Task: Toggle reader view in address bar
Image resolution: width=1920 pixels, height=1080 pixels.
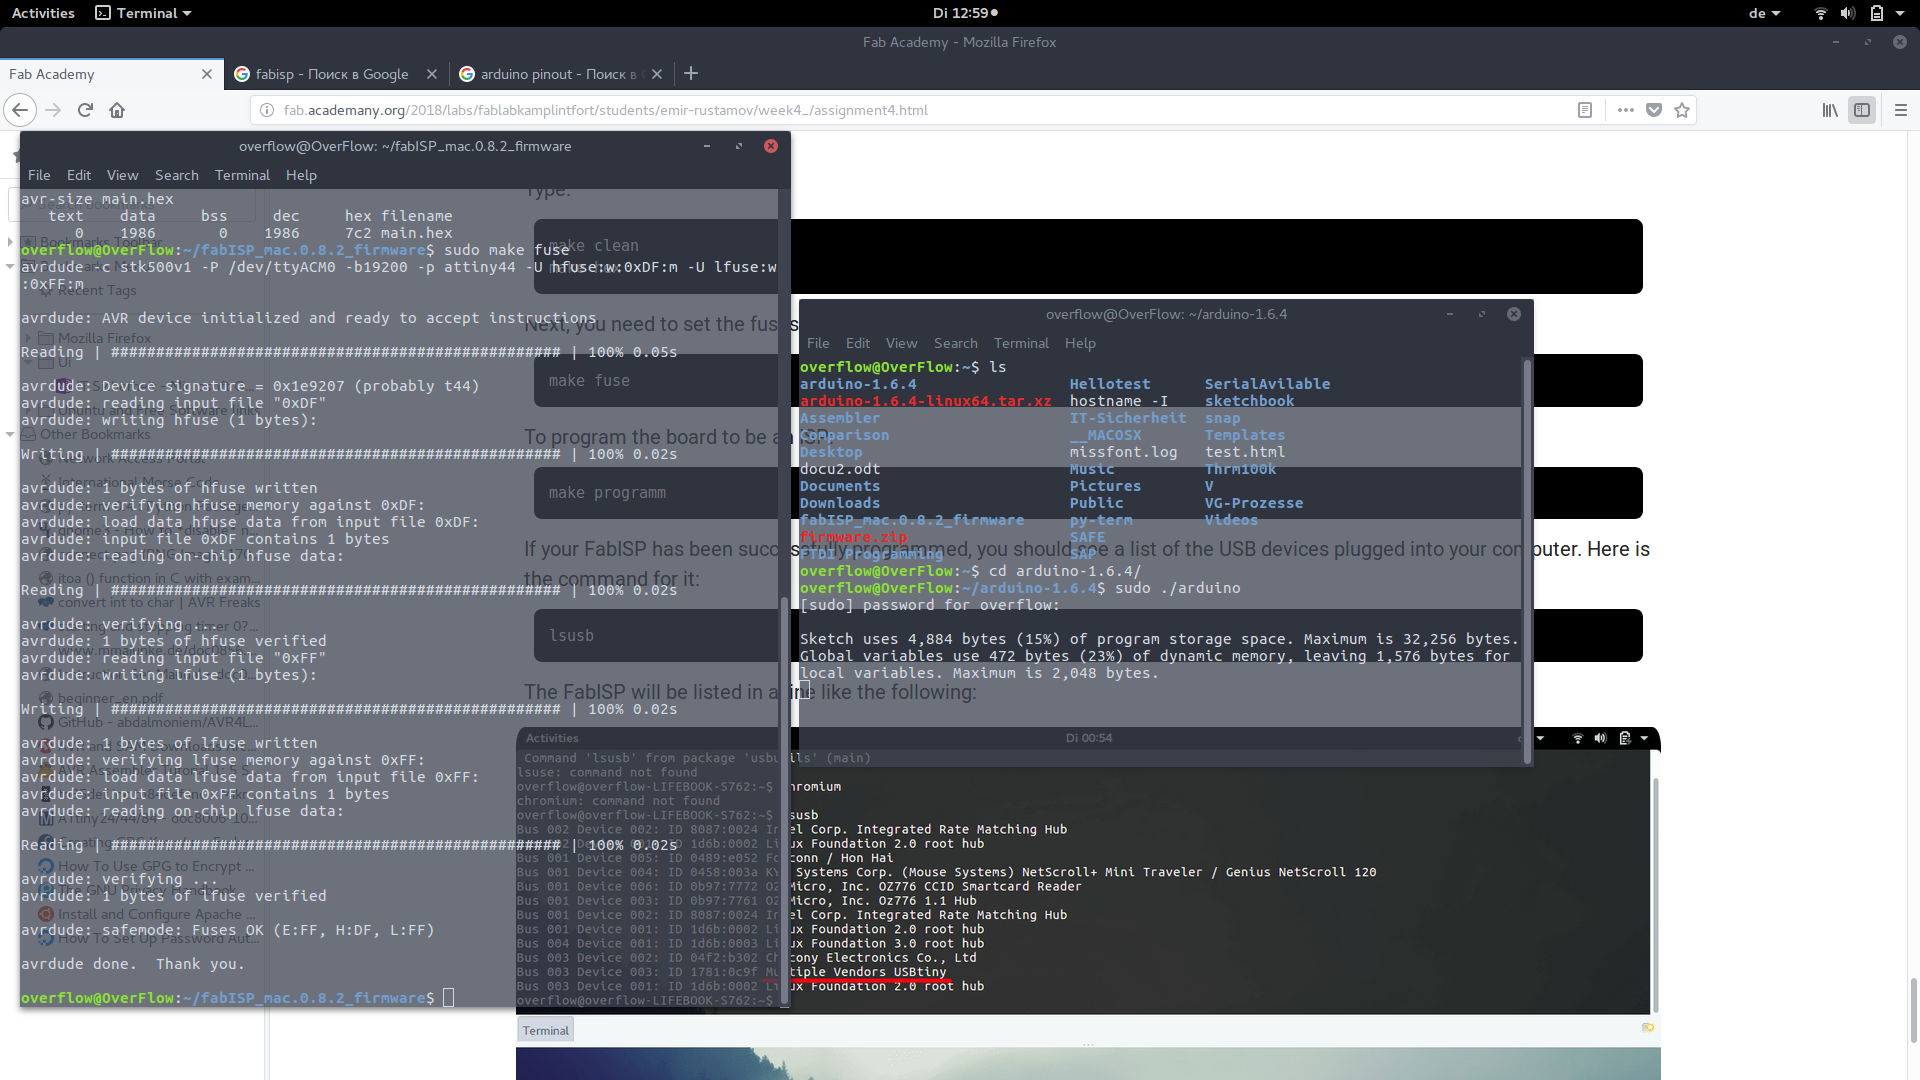Action: pos(1585,110)
